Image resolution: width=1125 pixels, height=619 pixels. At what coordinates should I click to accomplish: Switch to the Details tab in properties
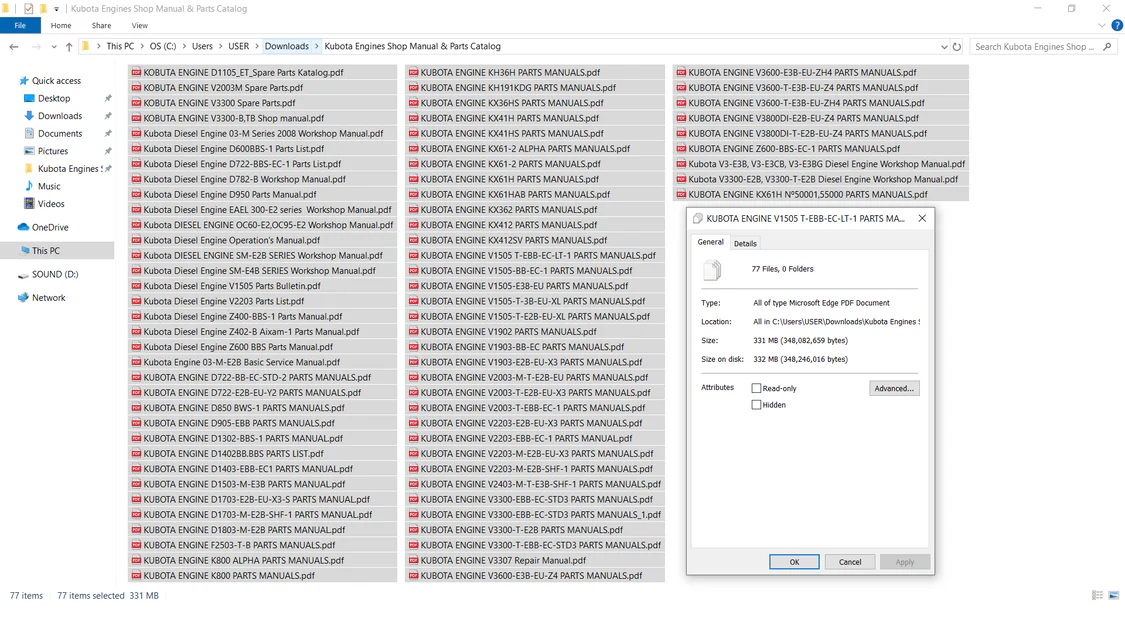(x=745, y=243)
